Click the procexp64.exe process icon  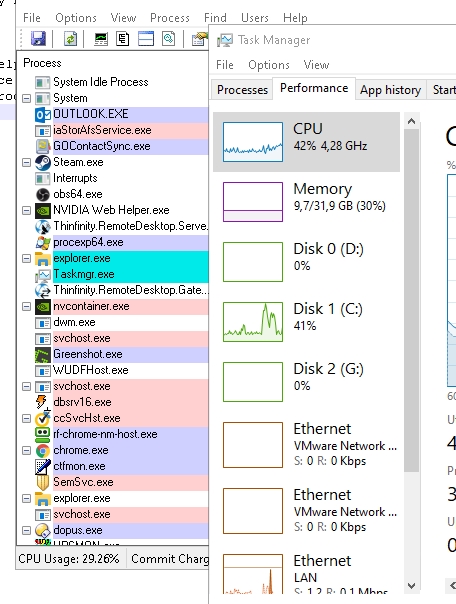click(x=43, y=243)
